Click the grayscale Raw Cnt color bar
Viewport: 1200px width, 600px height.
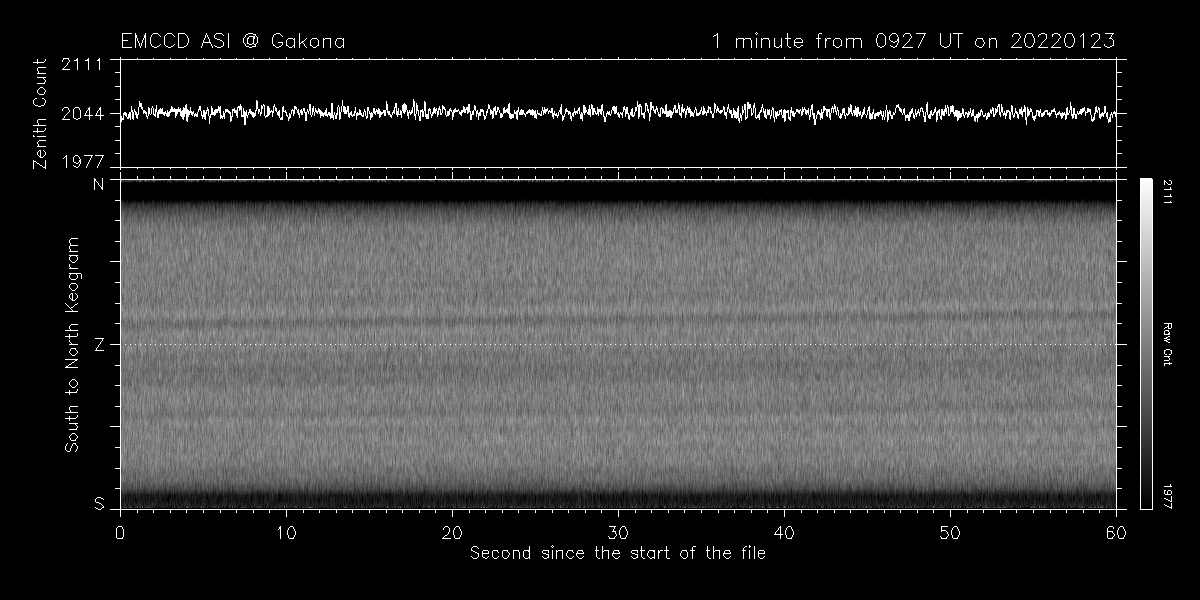click(1146, 344)
